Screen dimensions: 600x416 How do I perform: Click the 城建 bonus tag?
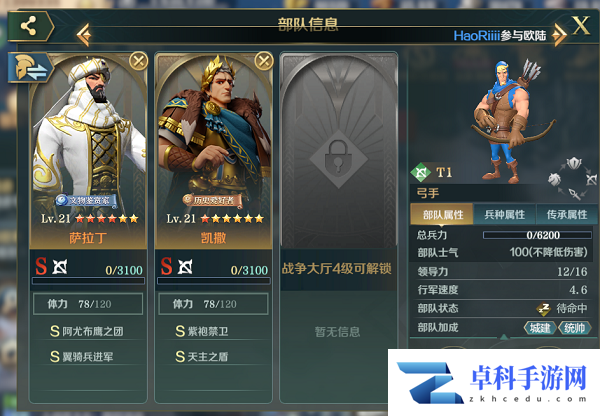tap(540, 328)
